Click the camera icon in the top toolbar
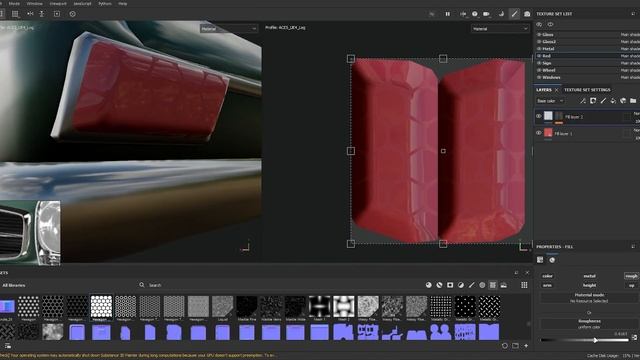Viewport: 640px width, 360px height. click(x=527, y=14)
